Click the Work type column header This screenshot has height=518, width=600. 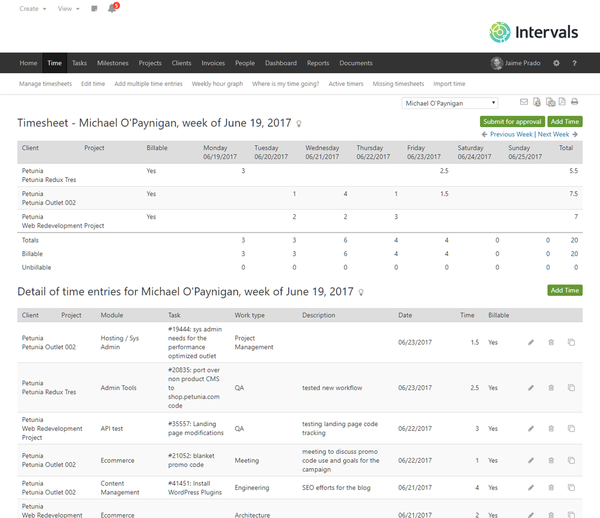tap(249, 315)
